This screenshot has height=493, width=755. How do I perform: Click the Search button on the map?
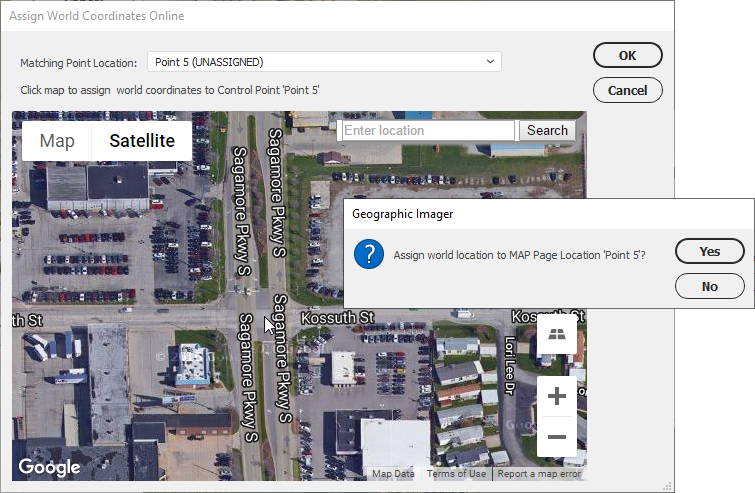(547, 130)
